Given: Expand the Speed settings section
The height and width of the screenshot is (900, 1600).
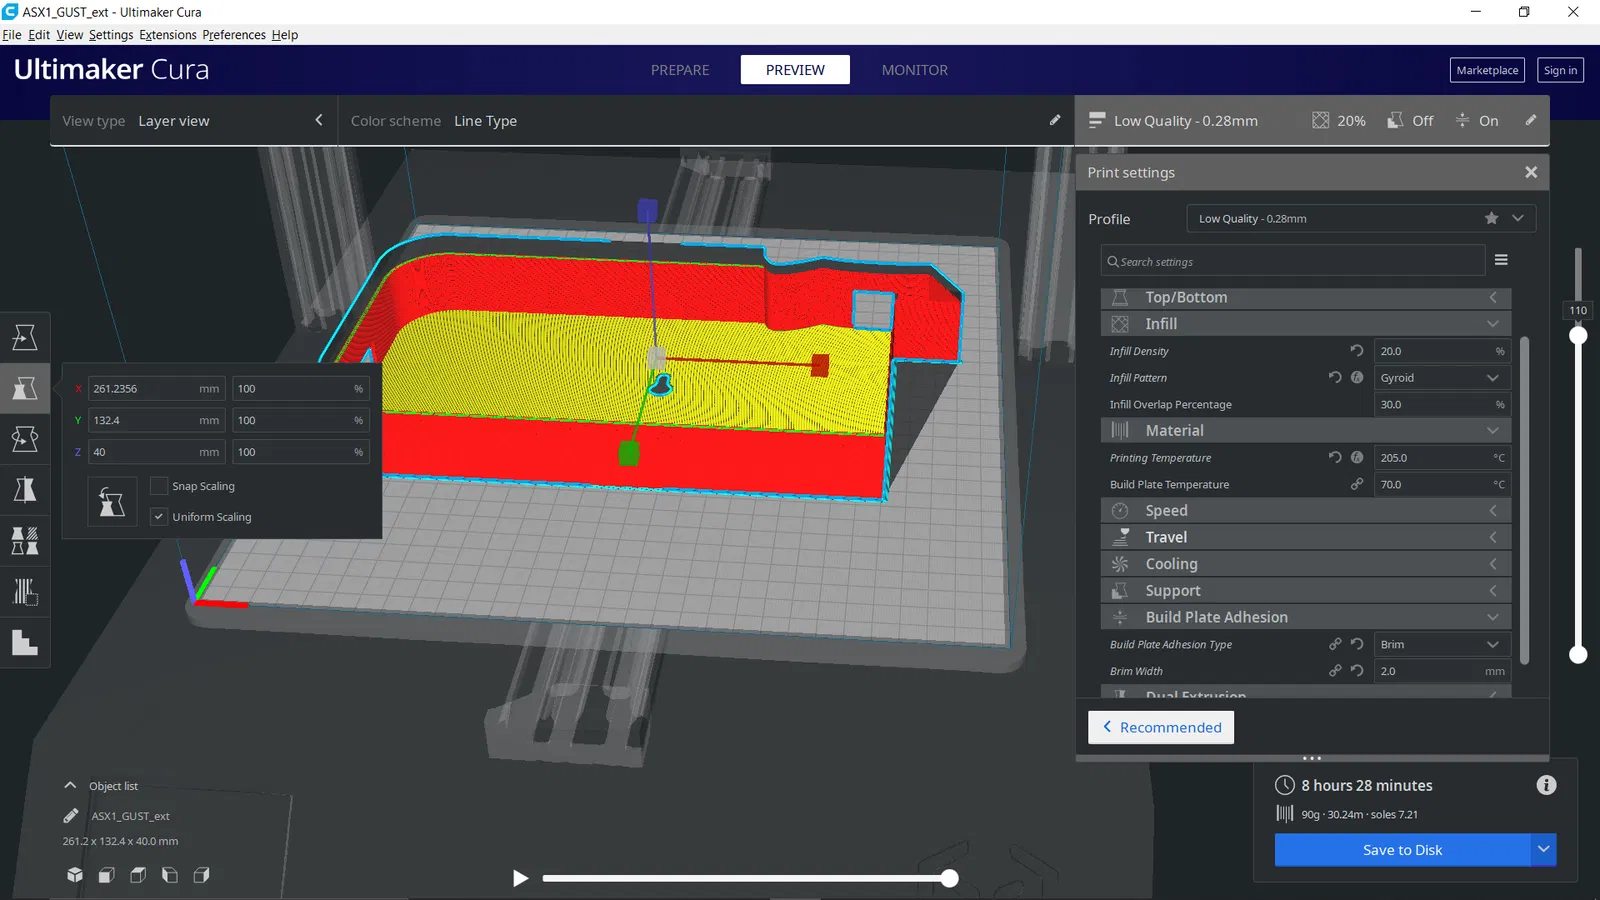Looking at the screenshot, I should (1305, 511).
